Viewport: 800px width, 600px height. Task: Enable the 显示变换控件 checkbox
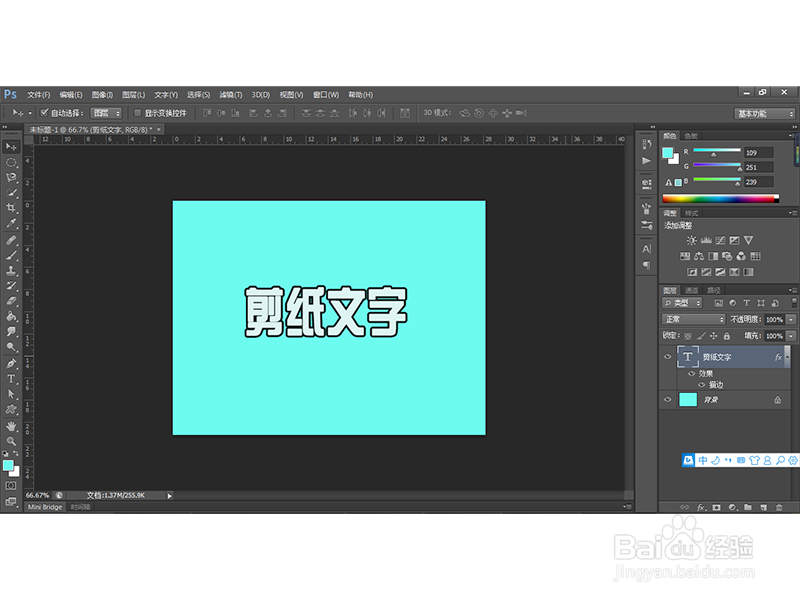pyautogui.click(x=137, y=113)
